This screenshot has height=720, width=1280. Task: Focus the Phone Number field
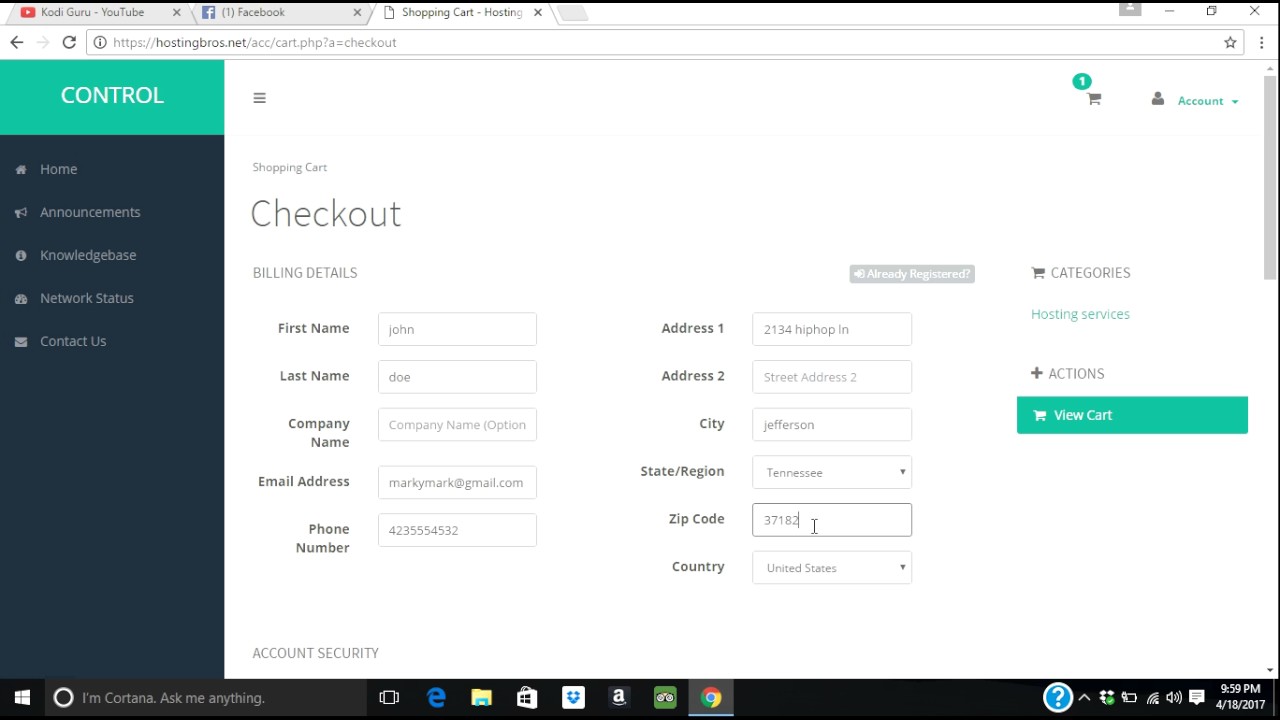[x=457, y=530]
